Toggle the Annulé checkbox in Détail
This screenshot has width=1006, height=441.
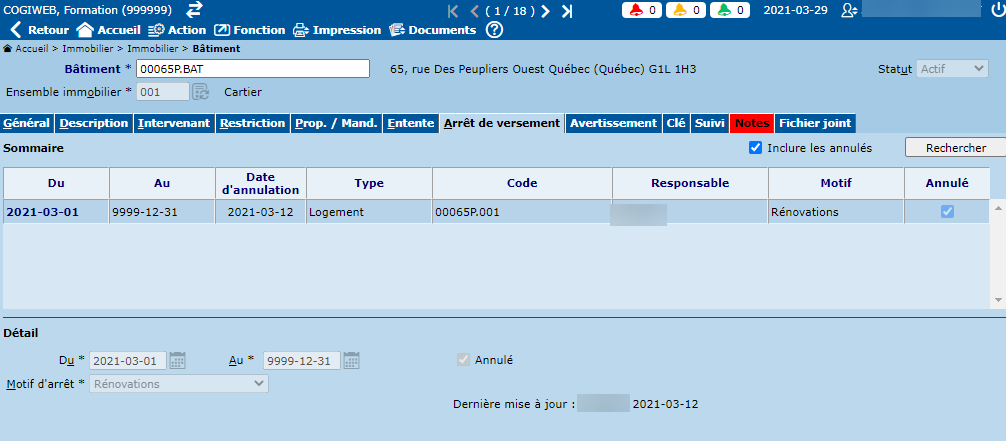(x=463, y=360)
